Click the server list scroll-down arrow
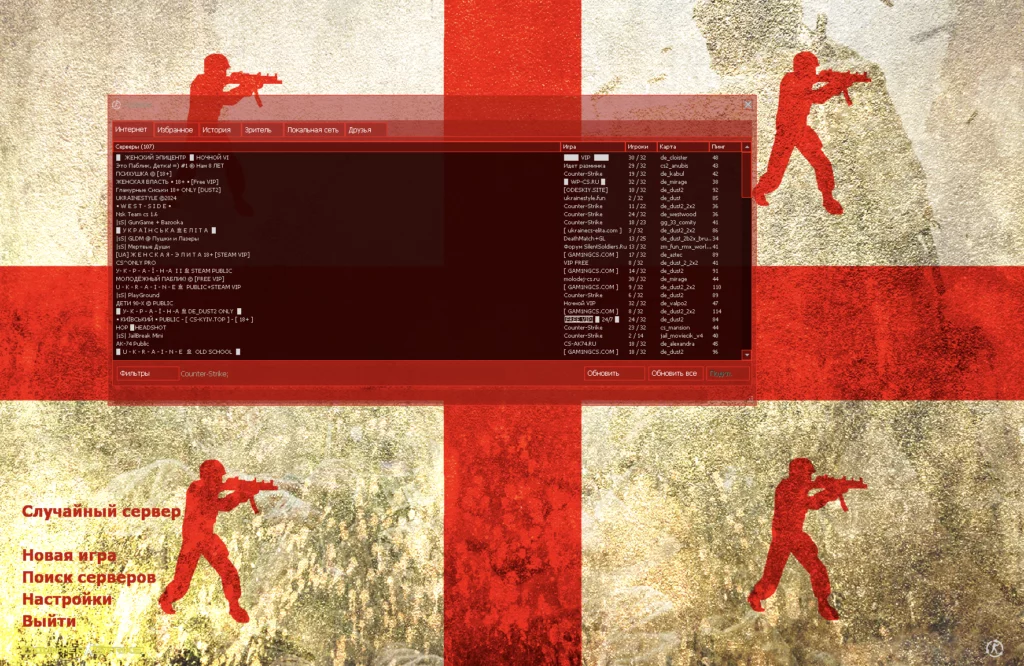The width and height of the screenshot is (1024, 666). (x=746, y=354)
